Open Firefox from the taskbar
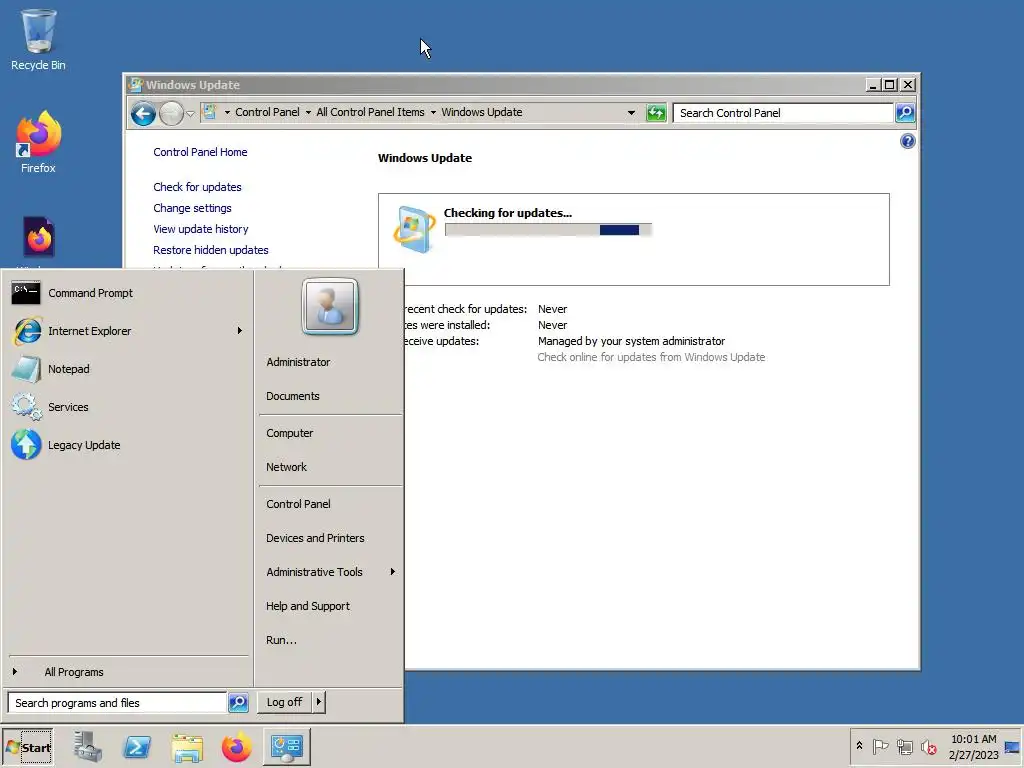This screenshot has width=1024, height=768. tap(236, 747)
